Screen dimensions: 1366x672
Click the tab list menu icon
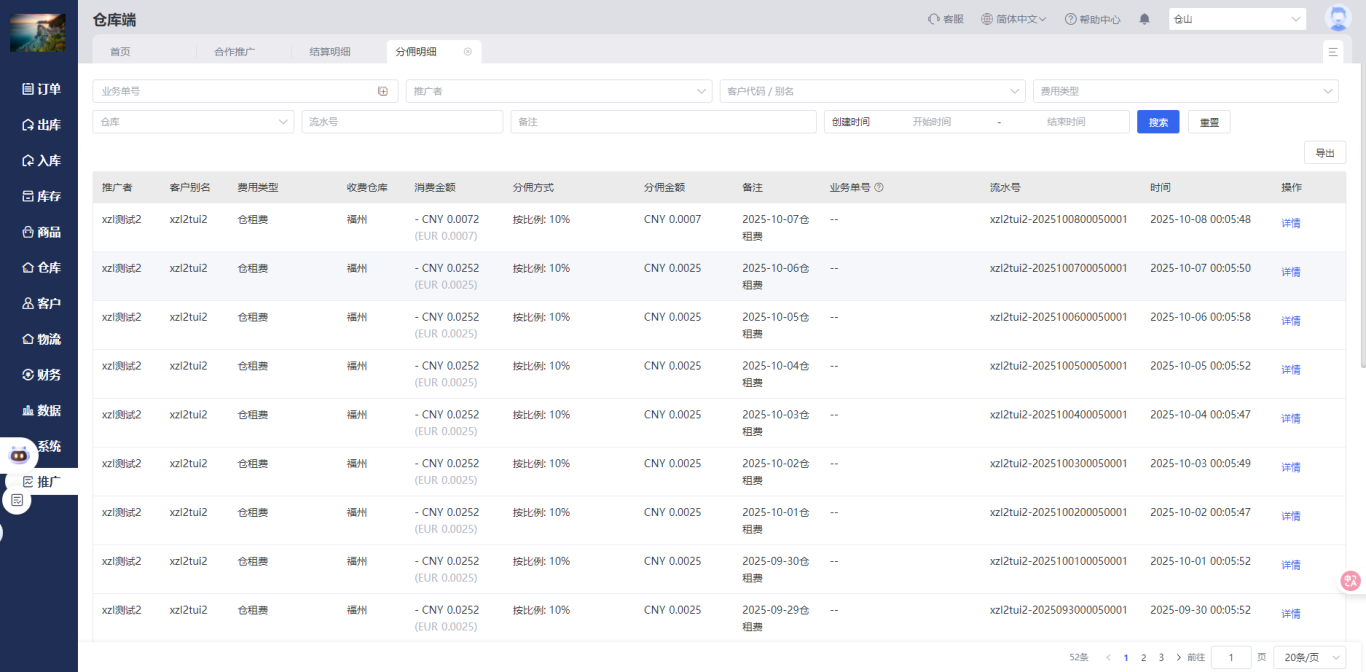[x=1333, y=52]
